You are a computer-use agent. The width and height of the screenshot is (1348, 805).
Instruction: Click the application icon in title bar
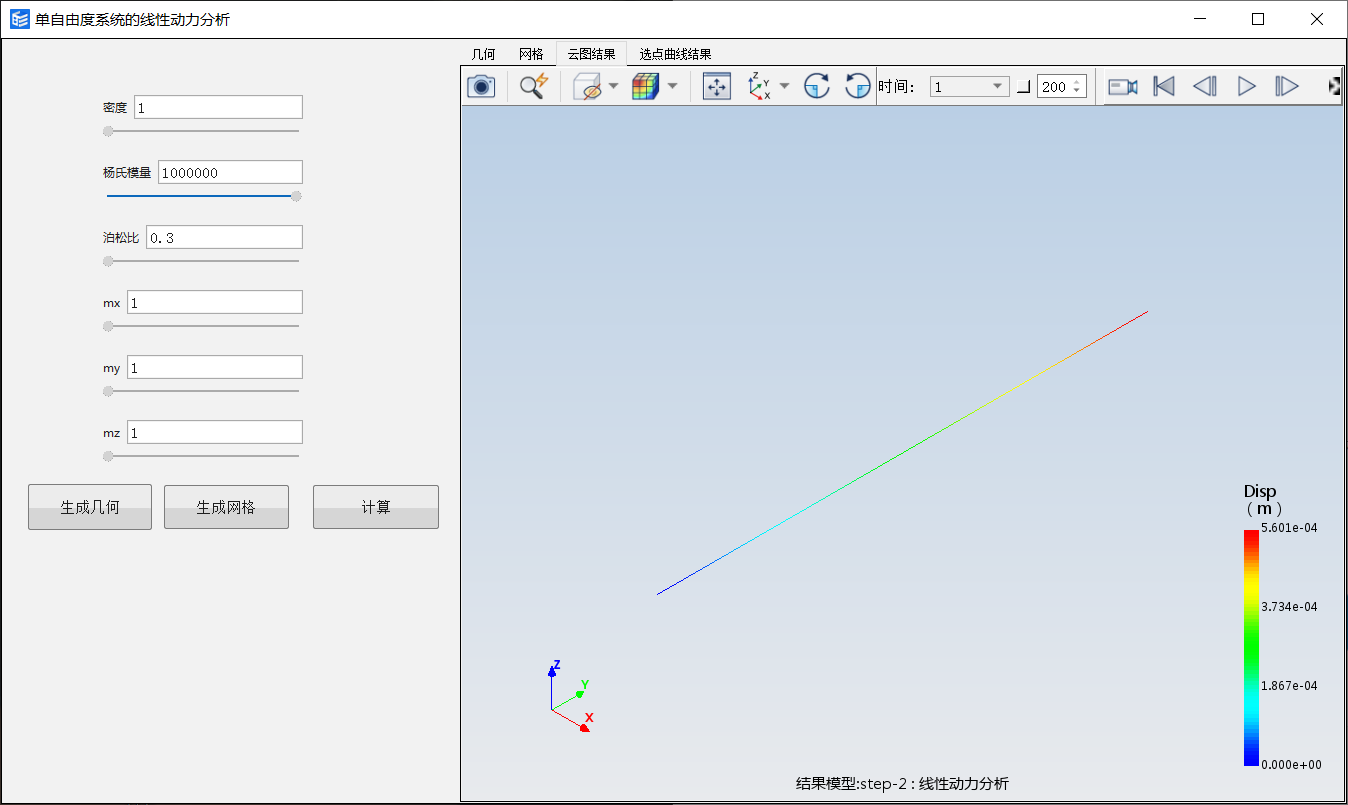[x=20, y=19]
